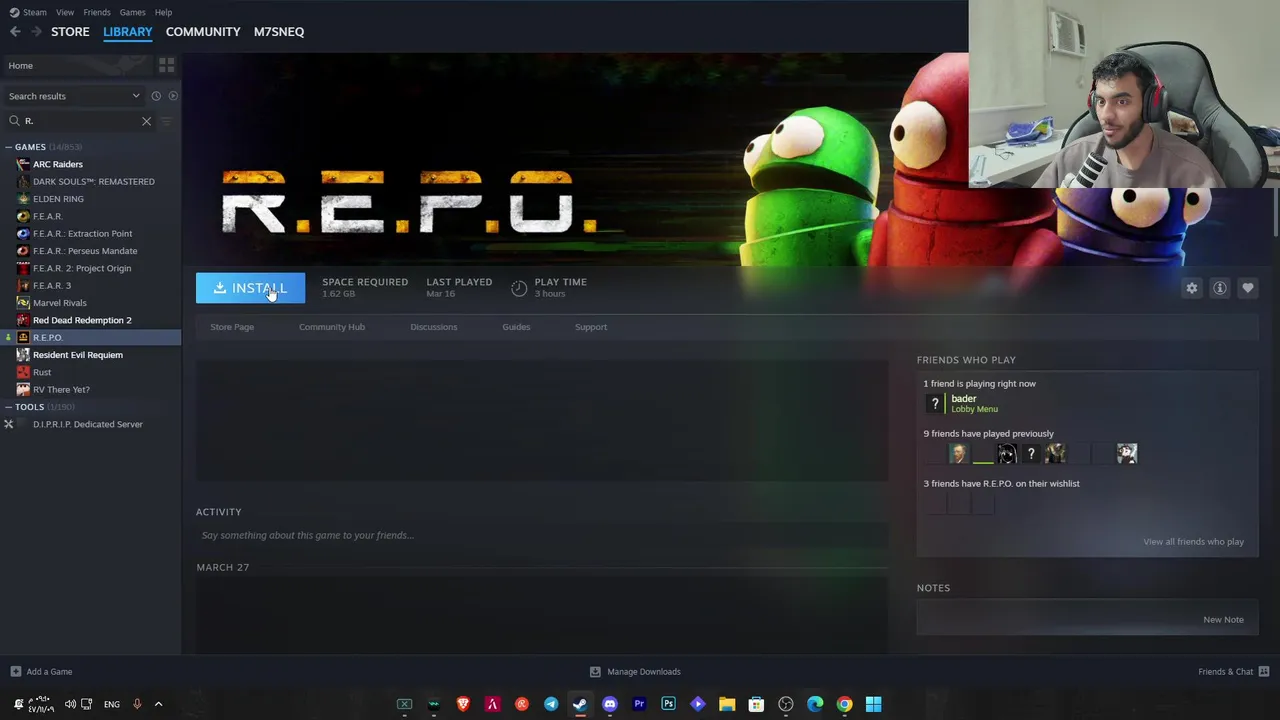Open File Explorer from the taskbar
This screenshot has height=720, width=1280.
tap(727, 704)
